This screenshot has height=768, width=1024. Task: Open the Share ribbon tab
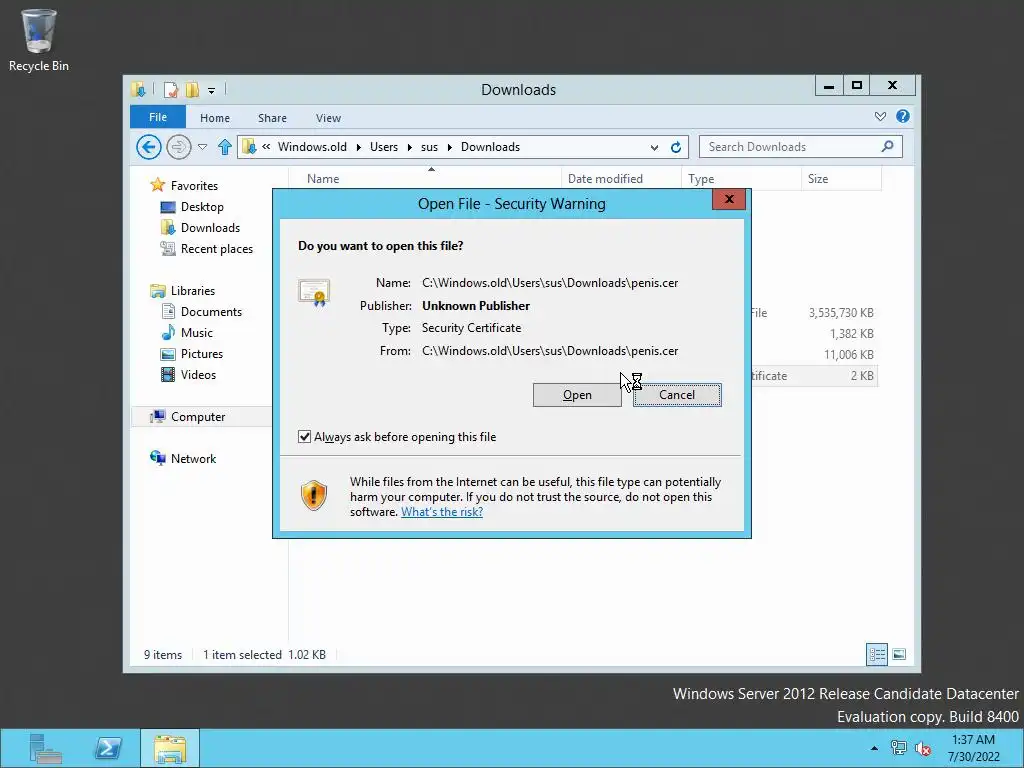point(272,118)
